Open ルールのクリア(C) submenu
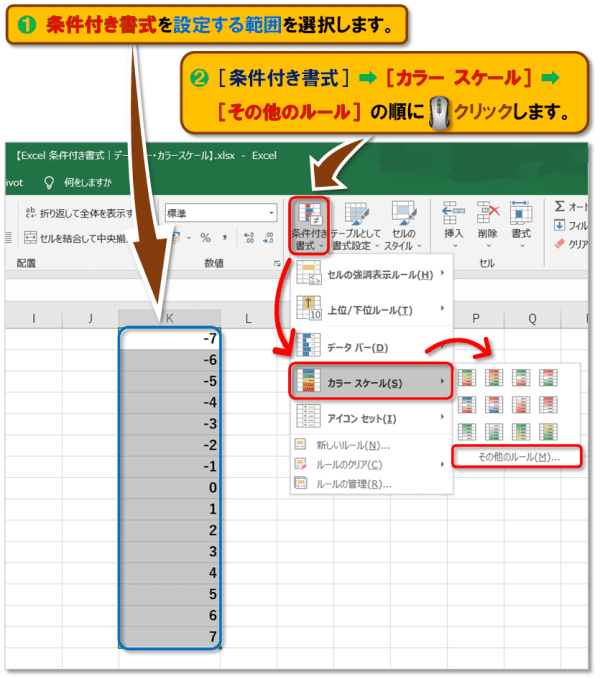This screenshot has width=600, height=679. [x=371, y=464]
